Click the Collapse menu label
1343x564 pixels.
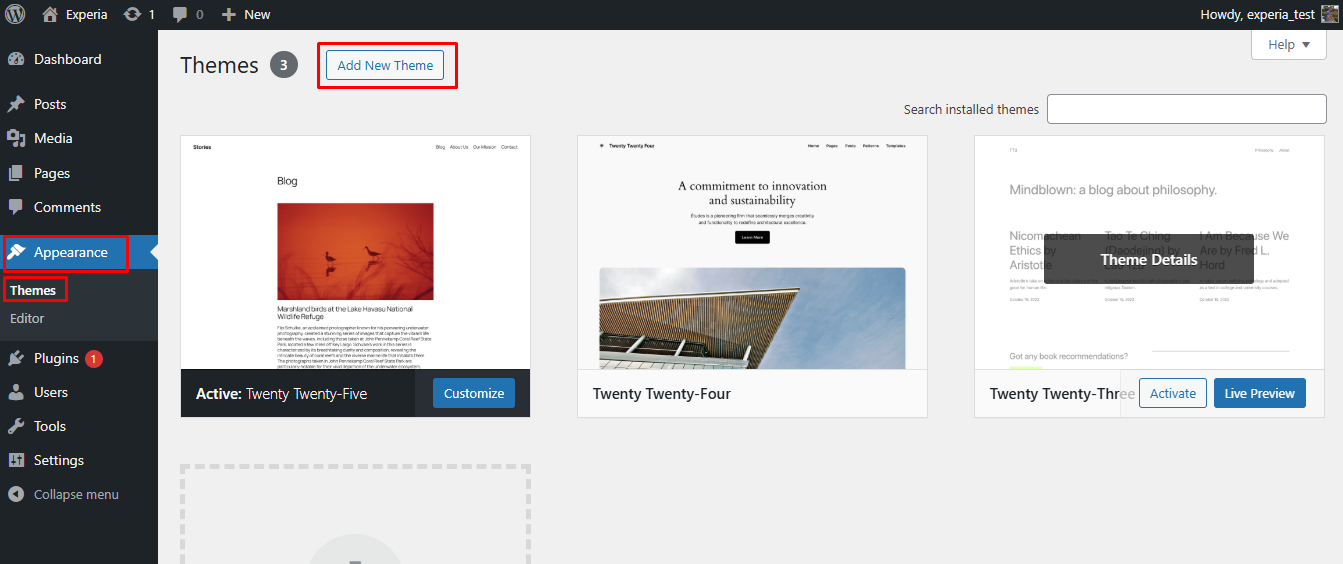(76, 494)
